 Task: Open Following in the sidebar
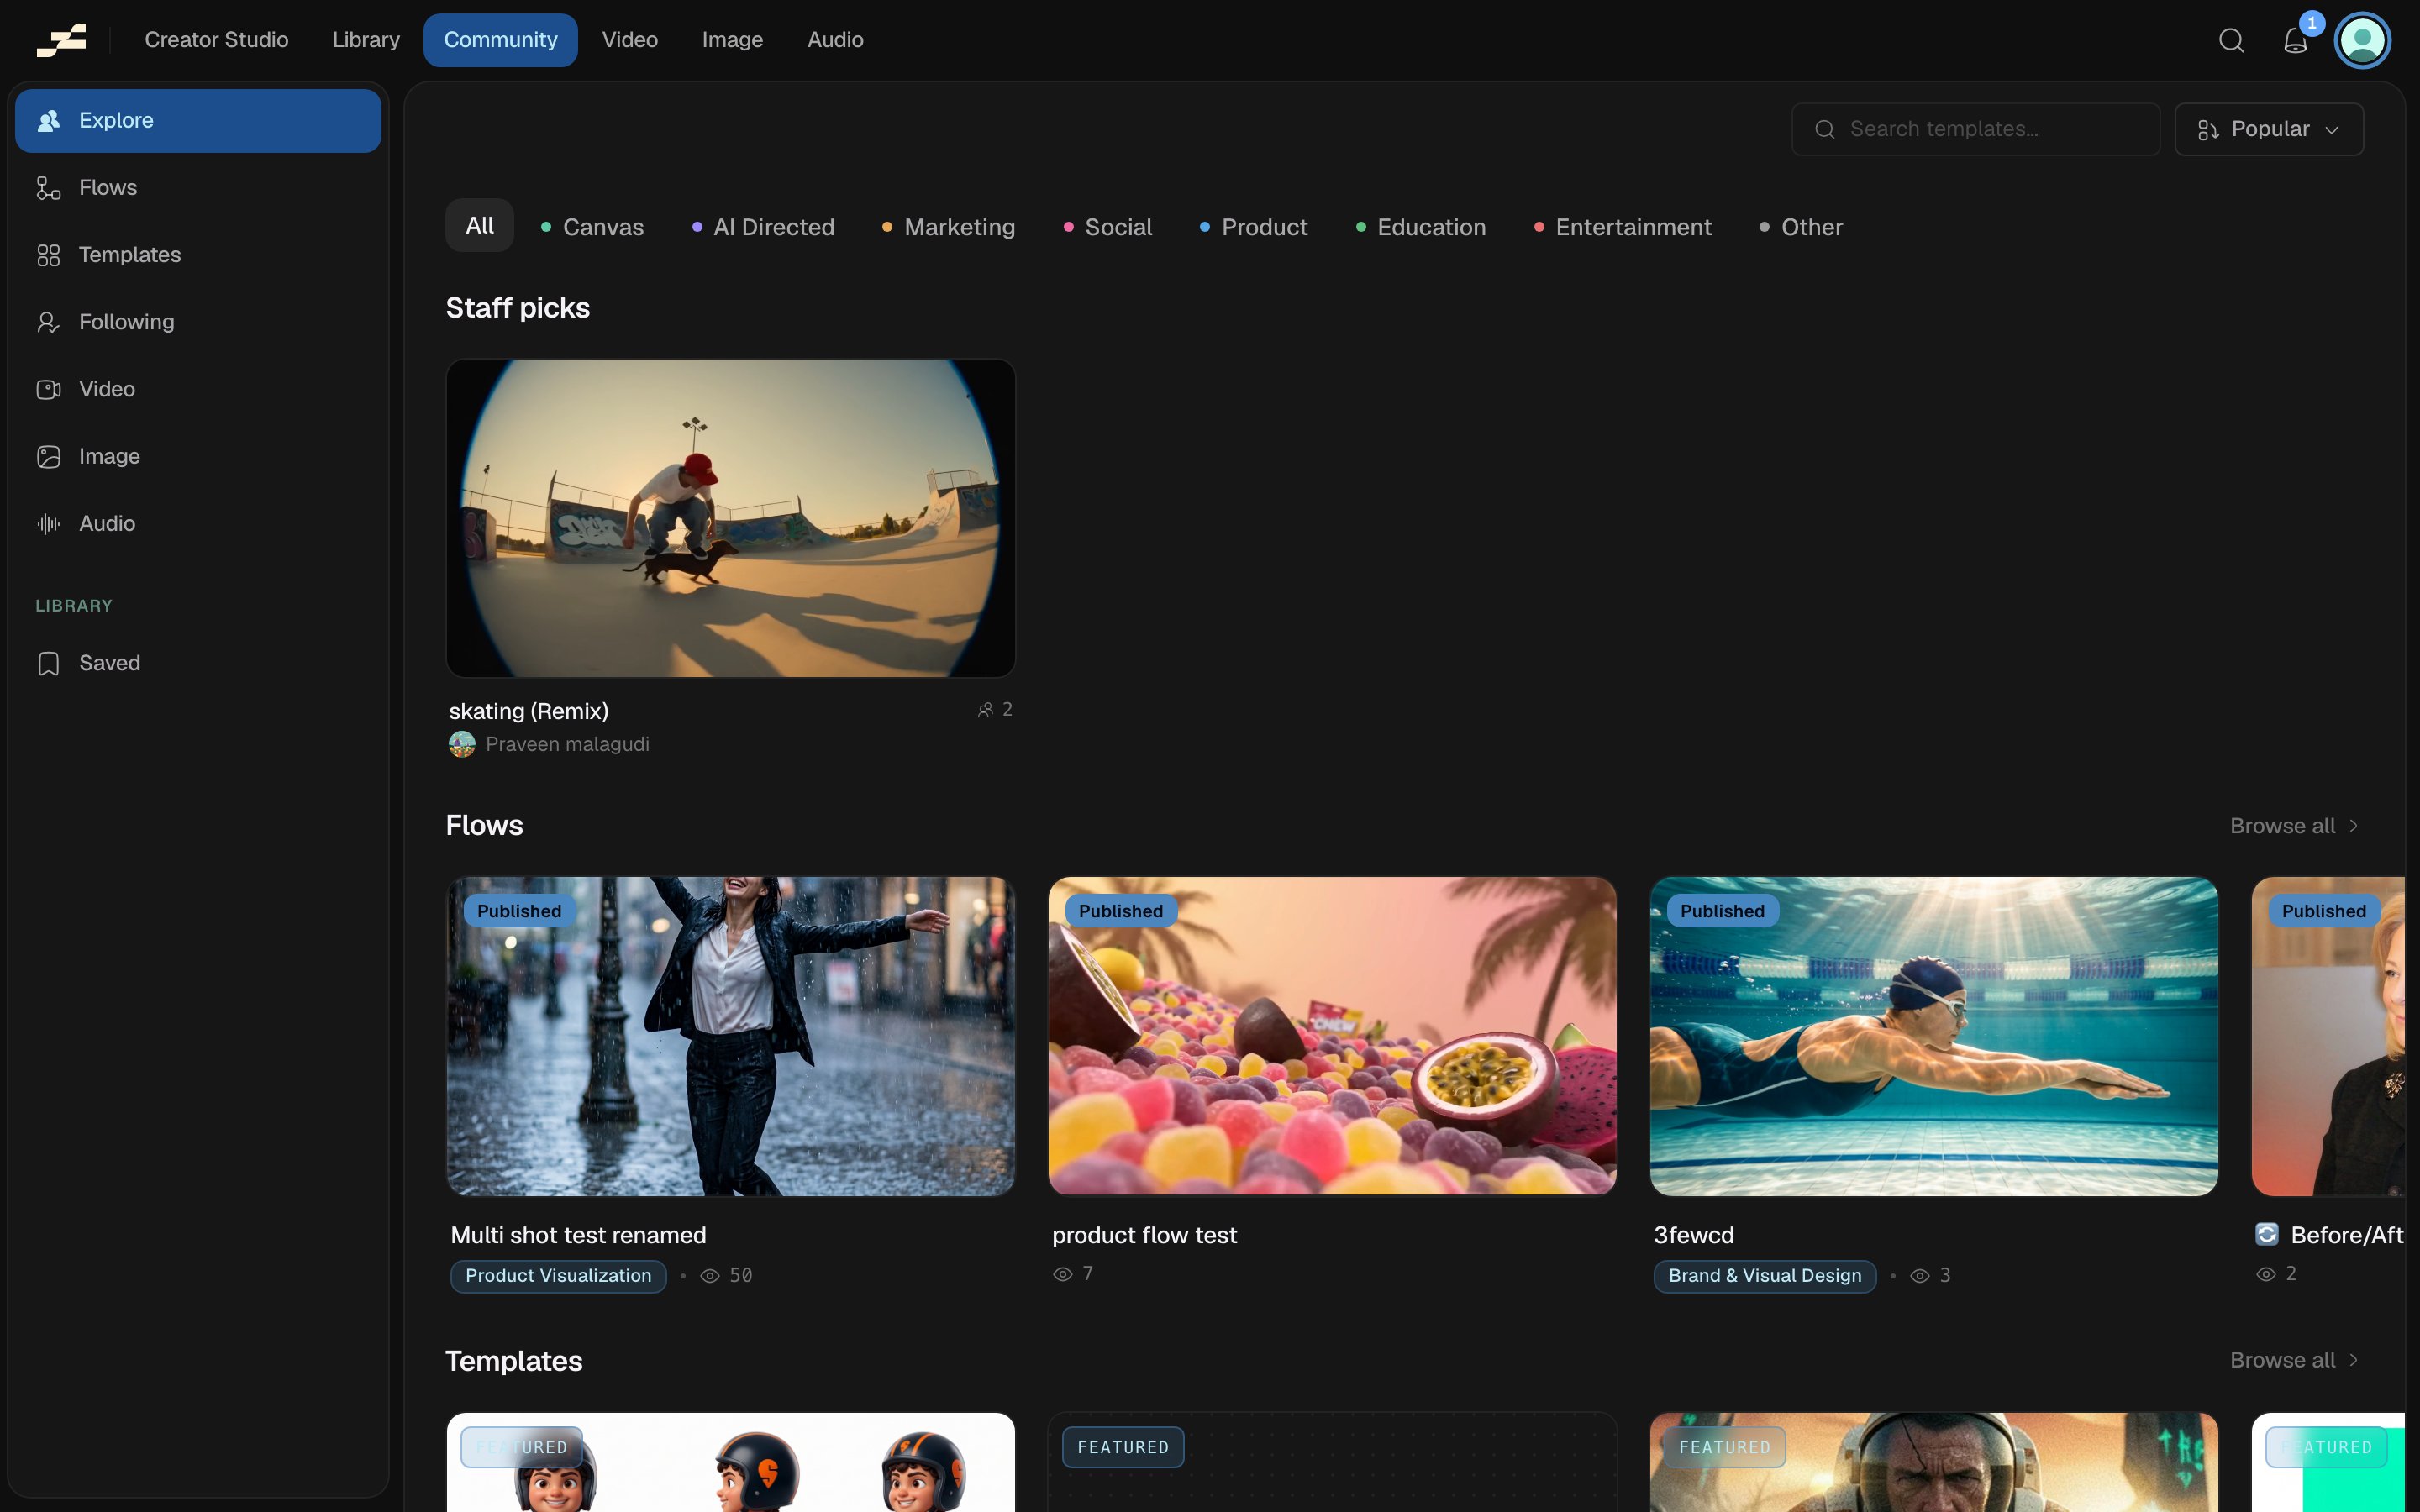coord(198,321)
